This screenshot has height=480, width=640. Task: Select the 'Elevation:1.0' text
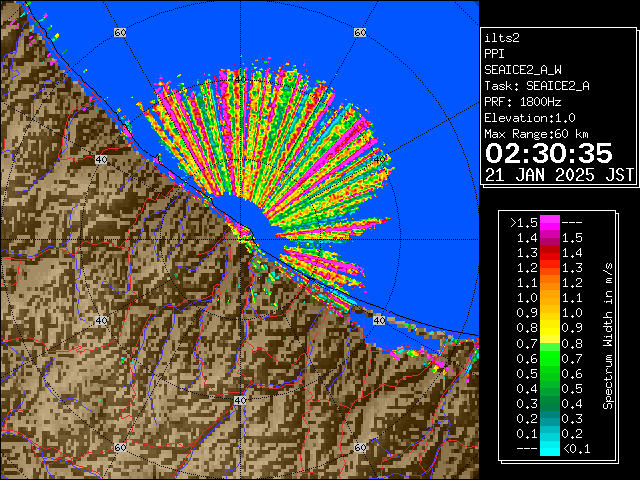(530, 118)
